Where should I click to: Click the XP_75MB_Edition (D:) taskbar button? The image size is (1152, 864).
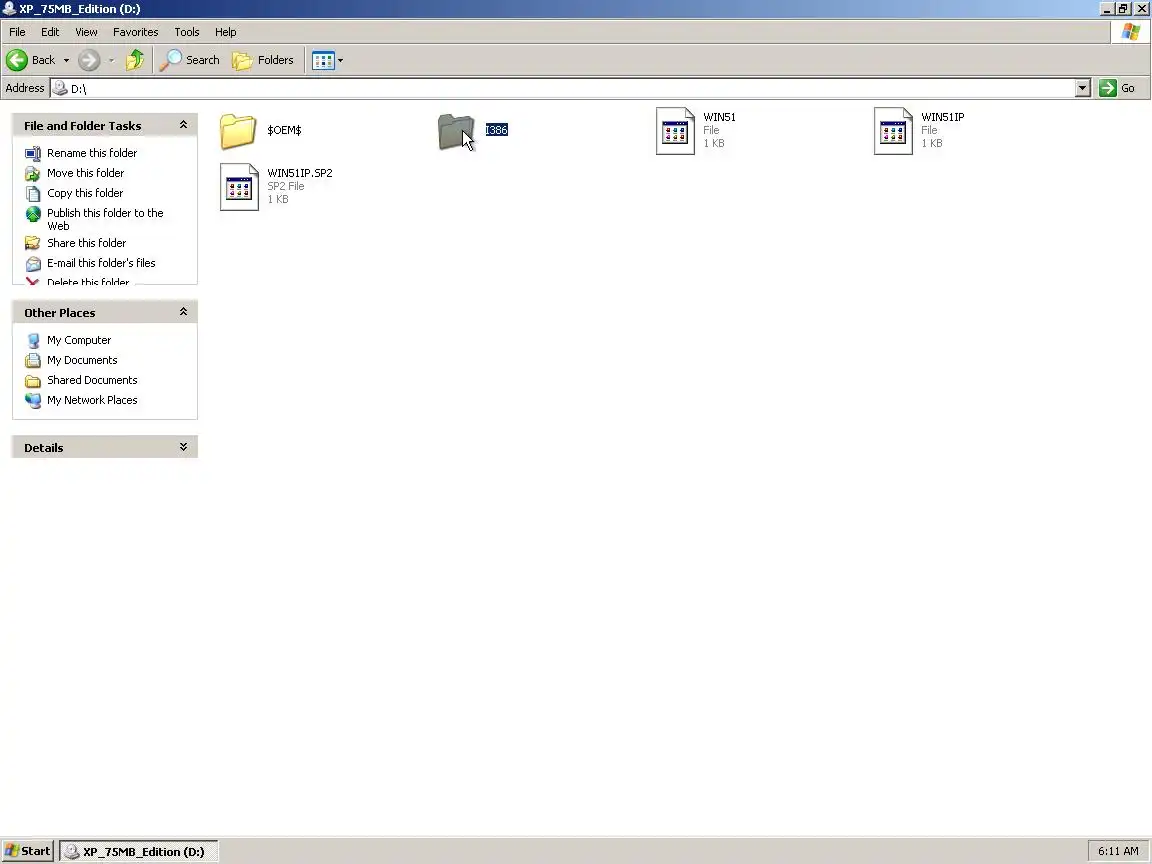click(x=138, y=852)
